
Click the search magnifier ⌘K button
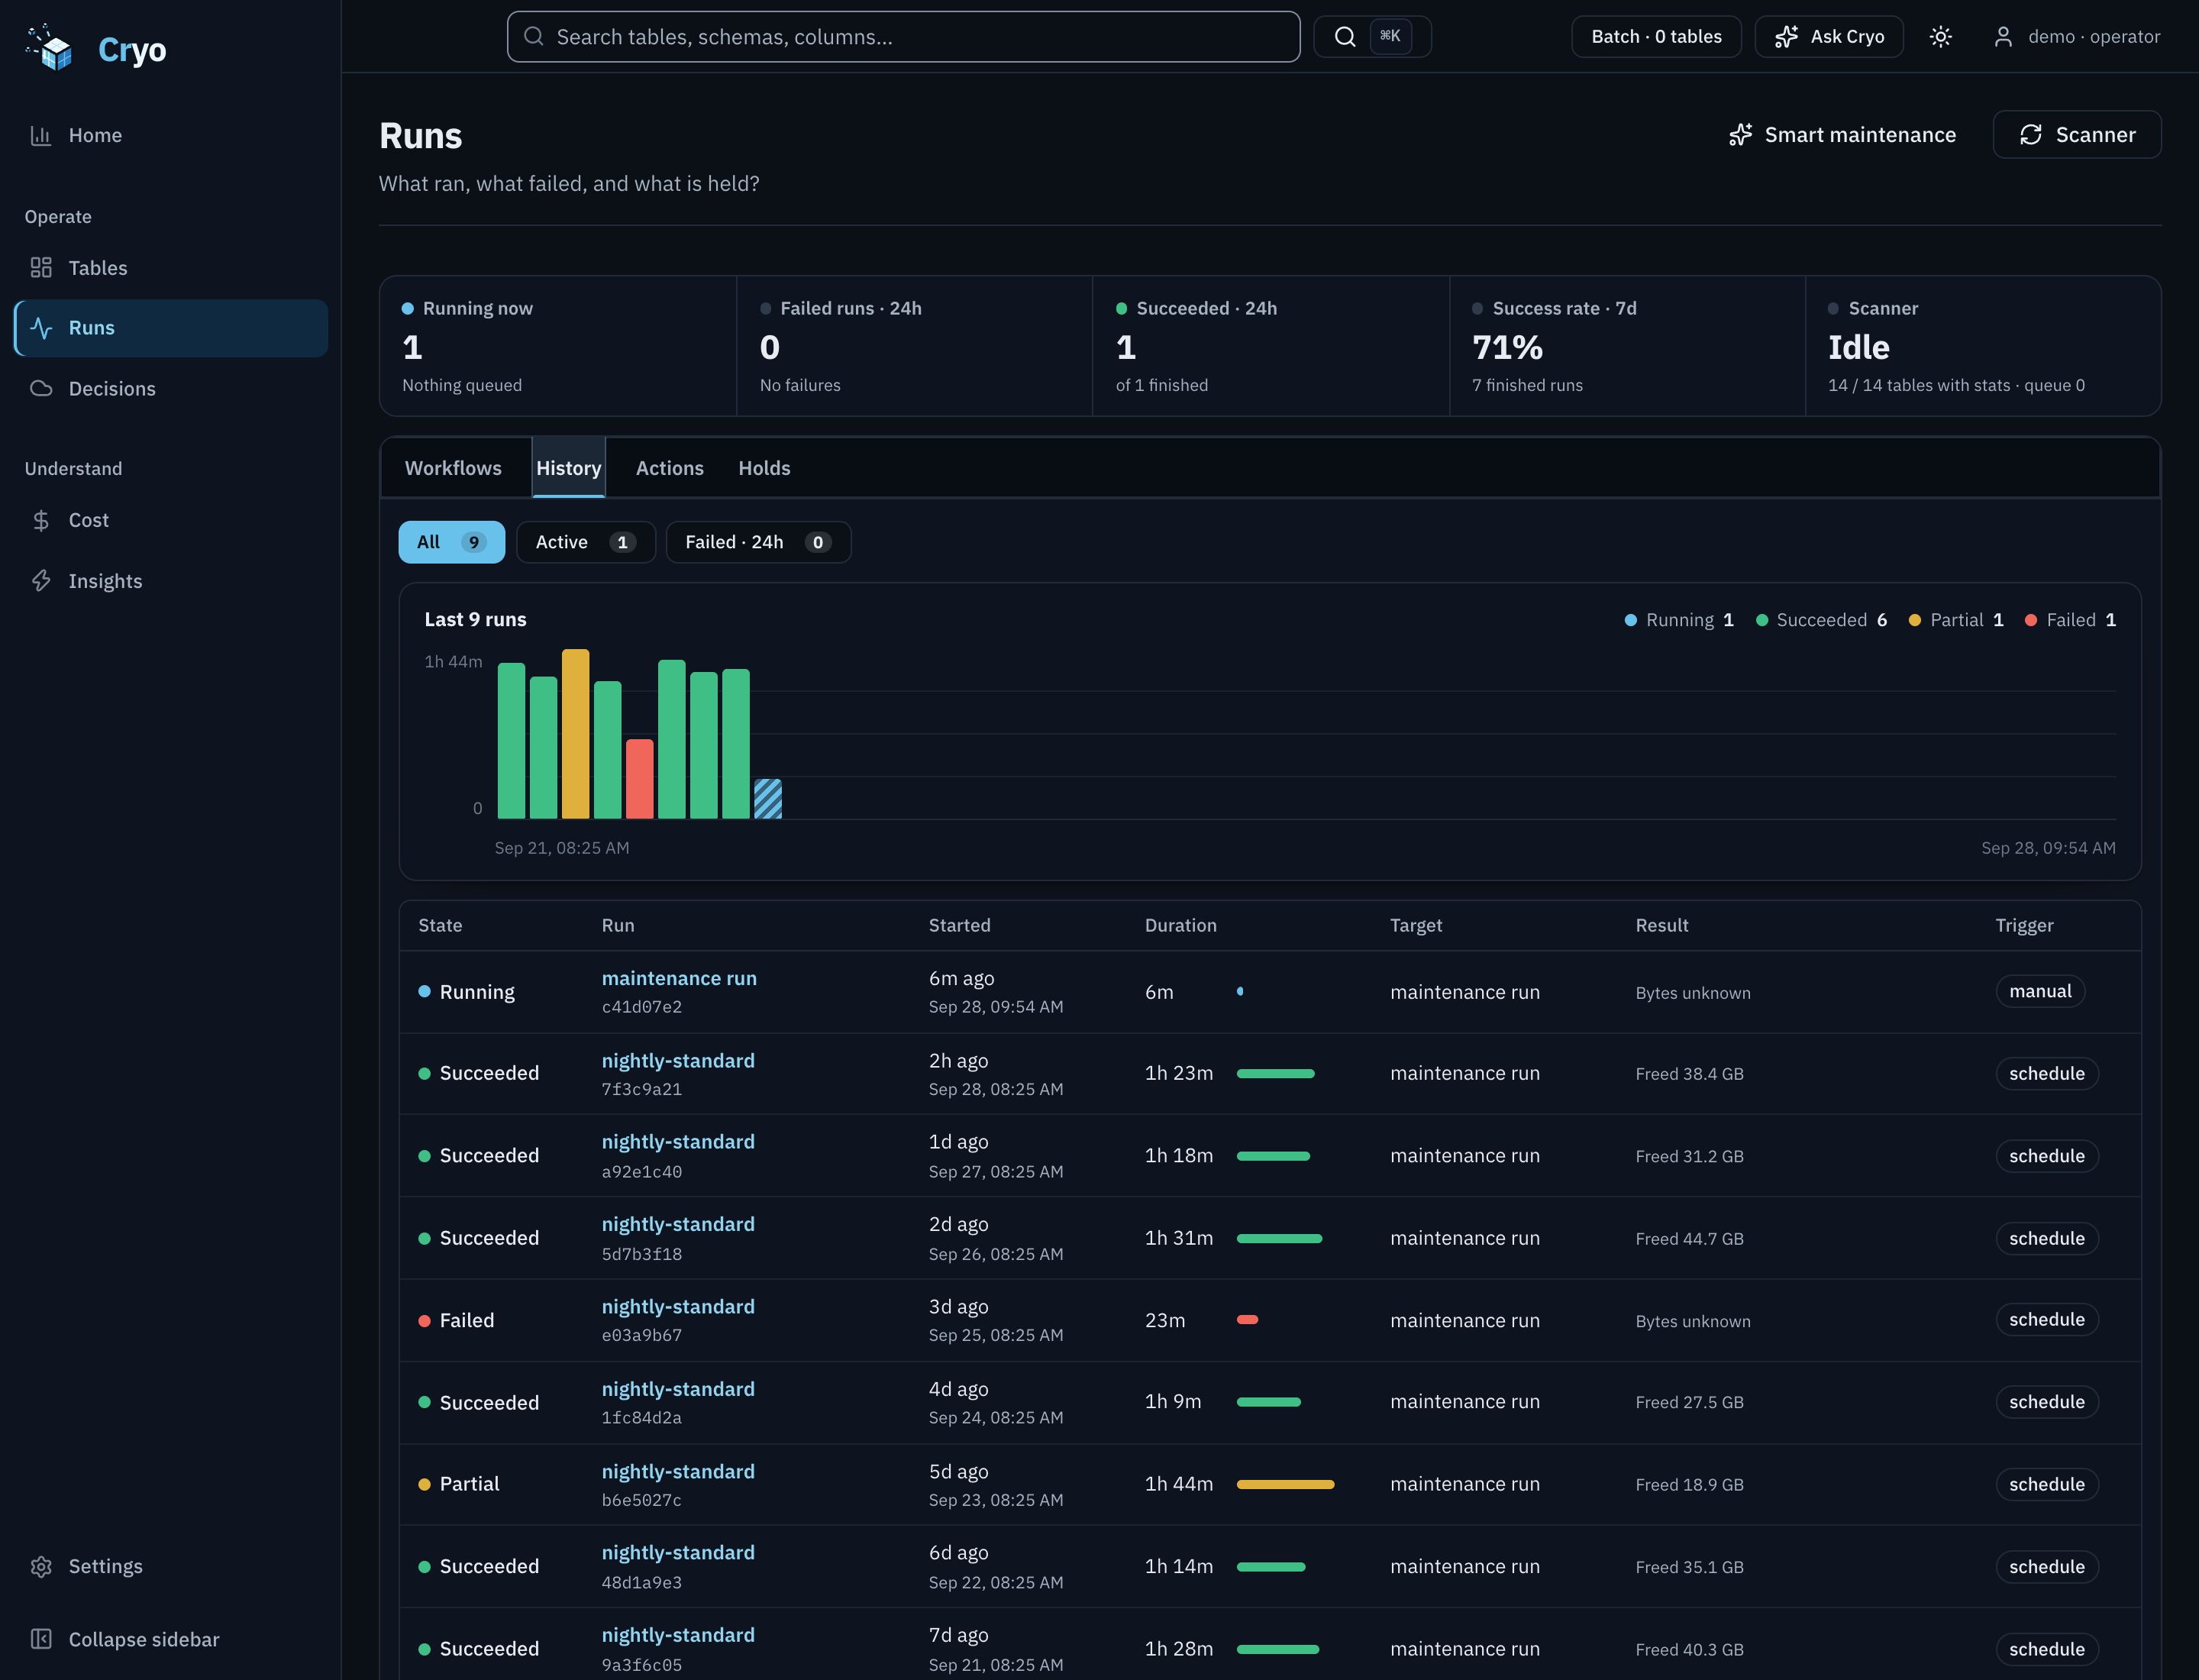tap(1372, 37)
